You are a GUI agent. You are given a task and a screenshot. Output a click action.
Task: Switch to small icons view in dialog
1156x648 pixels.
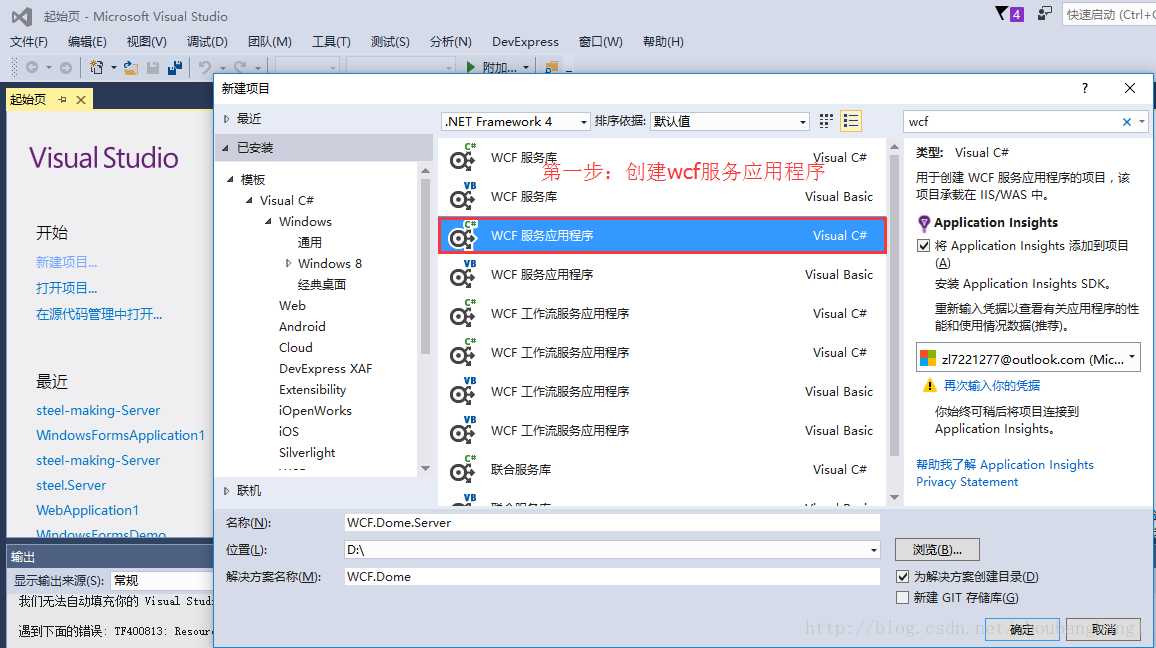(826, 121)
